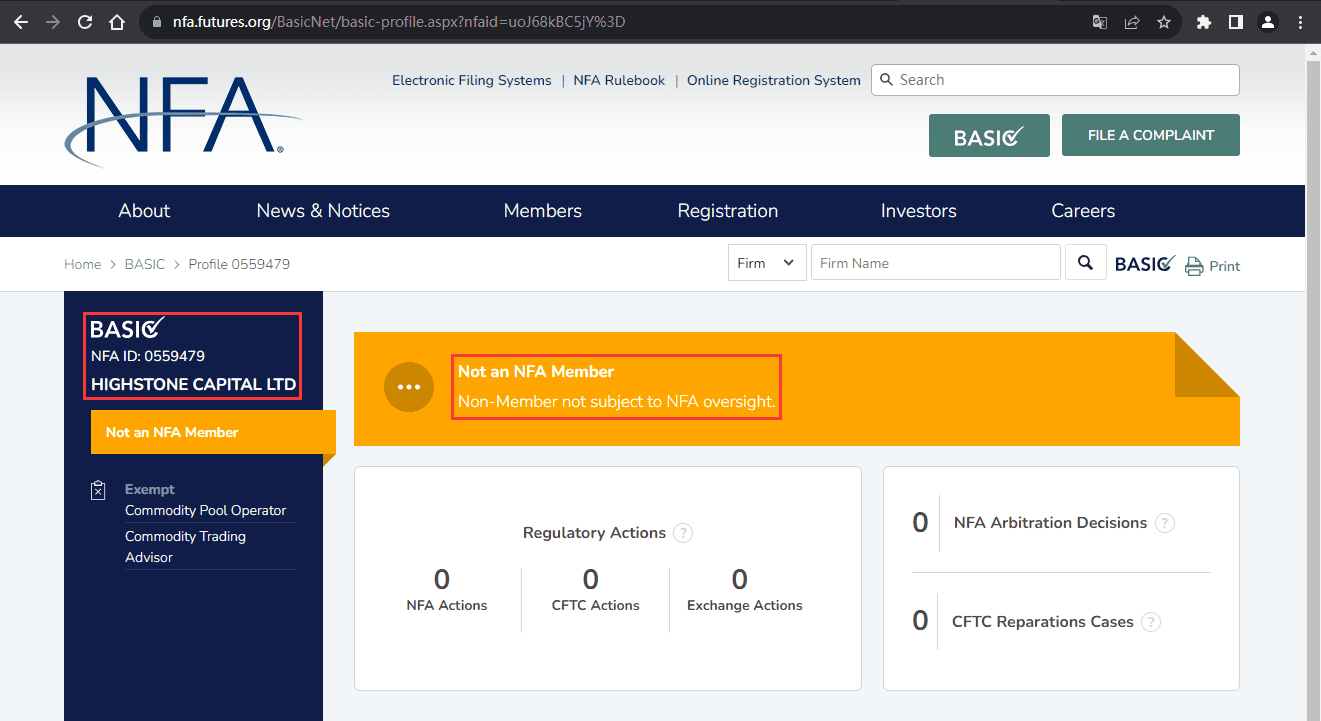Open the Investors menu
Viewport: 1321px width, 721px height.
point(919,211)
